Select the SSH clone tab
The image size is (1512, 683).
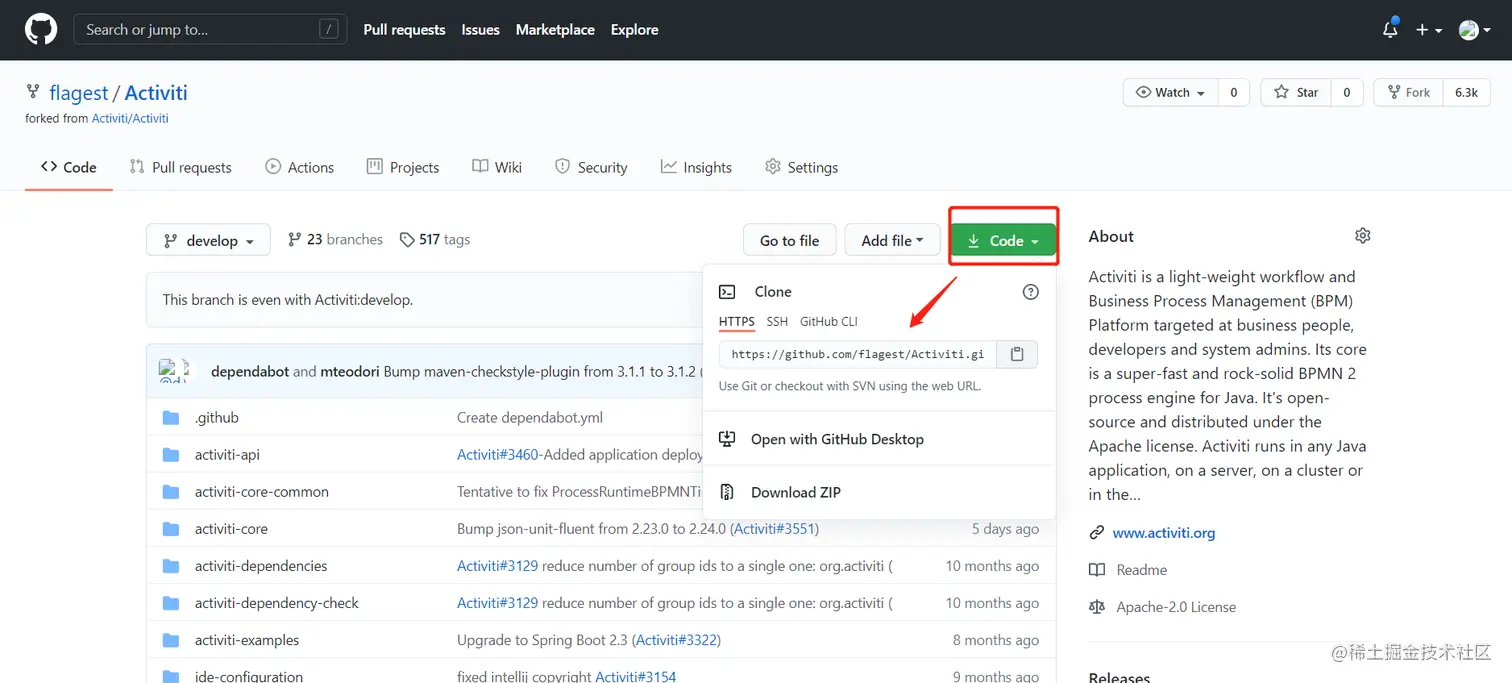777,321
